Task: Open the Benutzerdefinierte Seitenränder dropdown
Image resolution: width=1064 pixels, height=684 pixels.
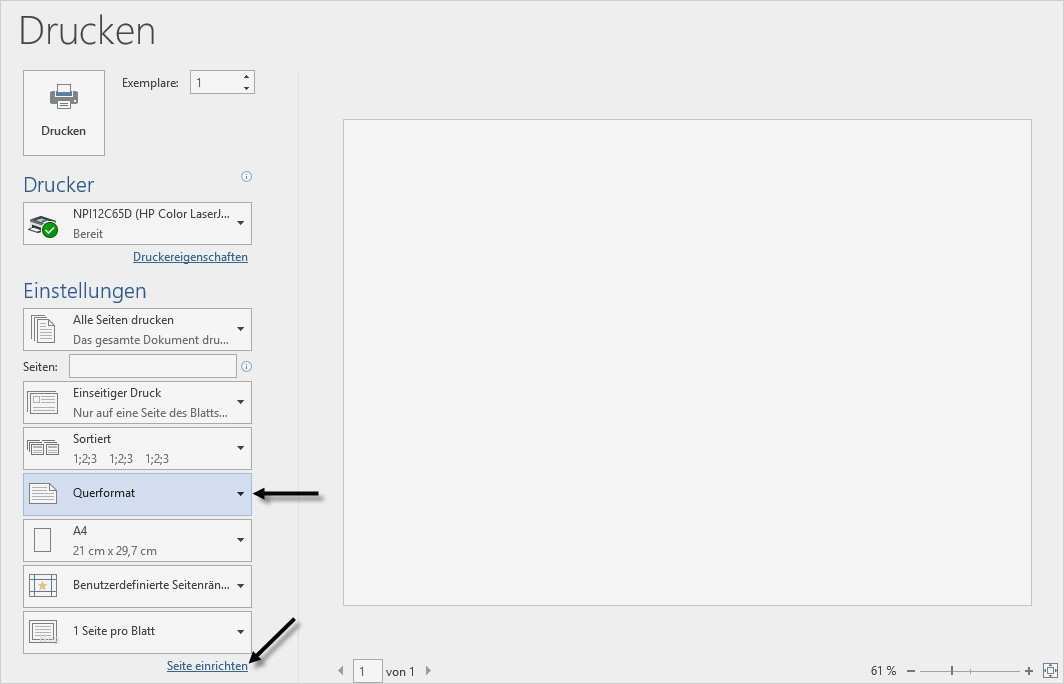Action: click(137, 586)
